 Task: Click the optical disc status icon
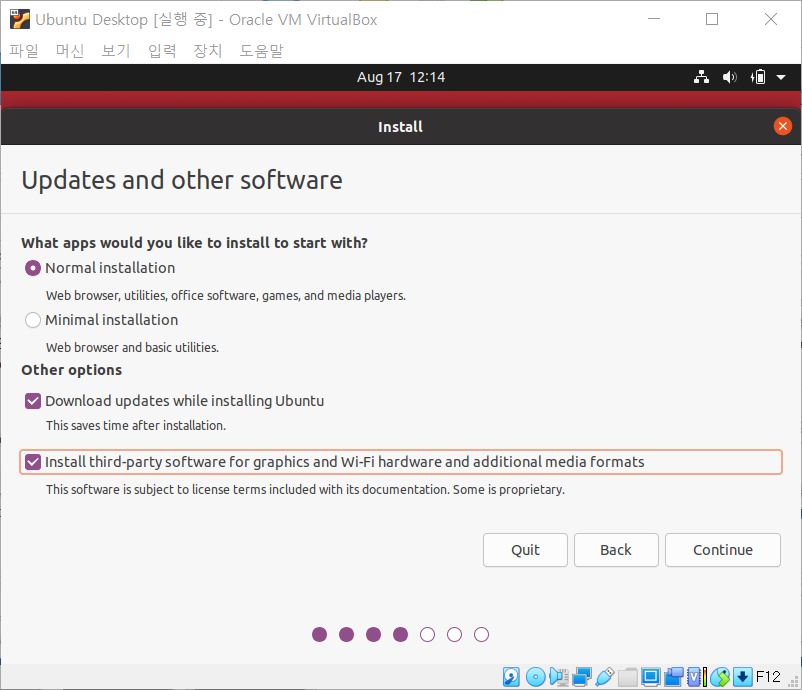[536, 677]
